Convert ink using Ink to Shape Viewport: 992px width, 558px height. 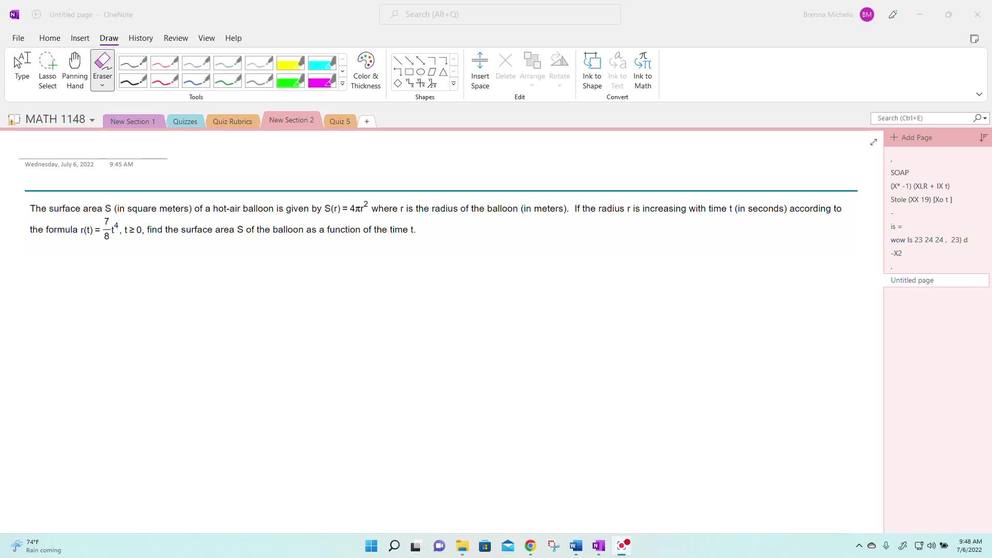pos(592,70)
